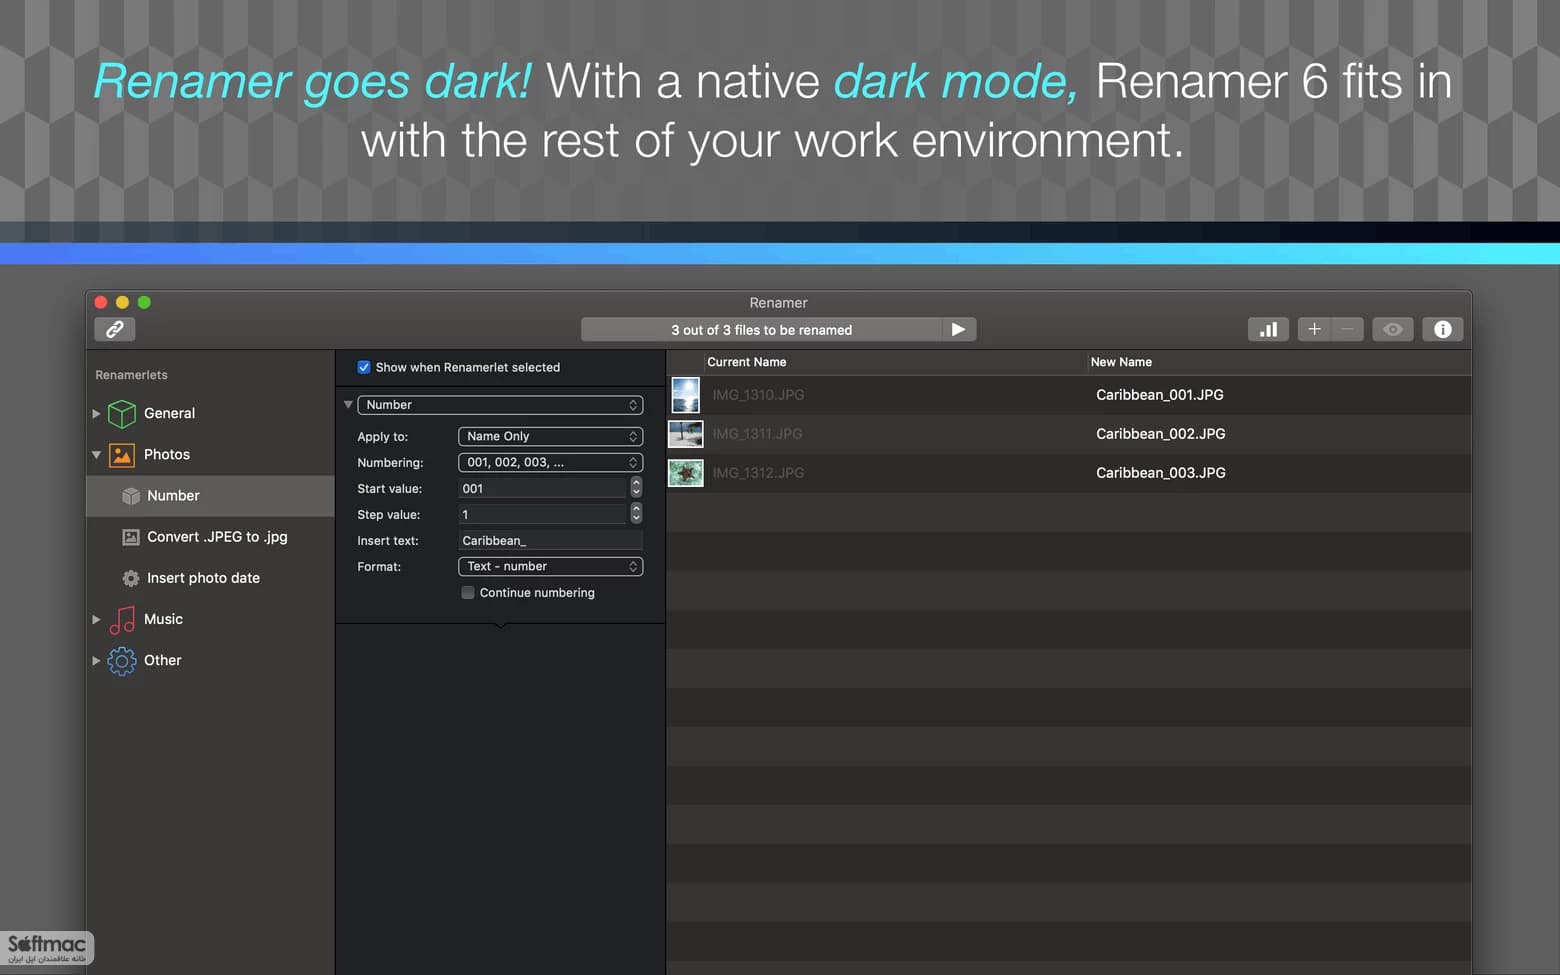Select the IMG_1310.JPG file name

tap(758, 395)
